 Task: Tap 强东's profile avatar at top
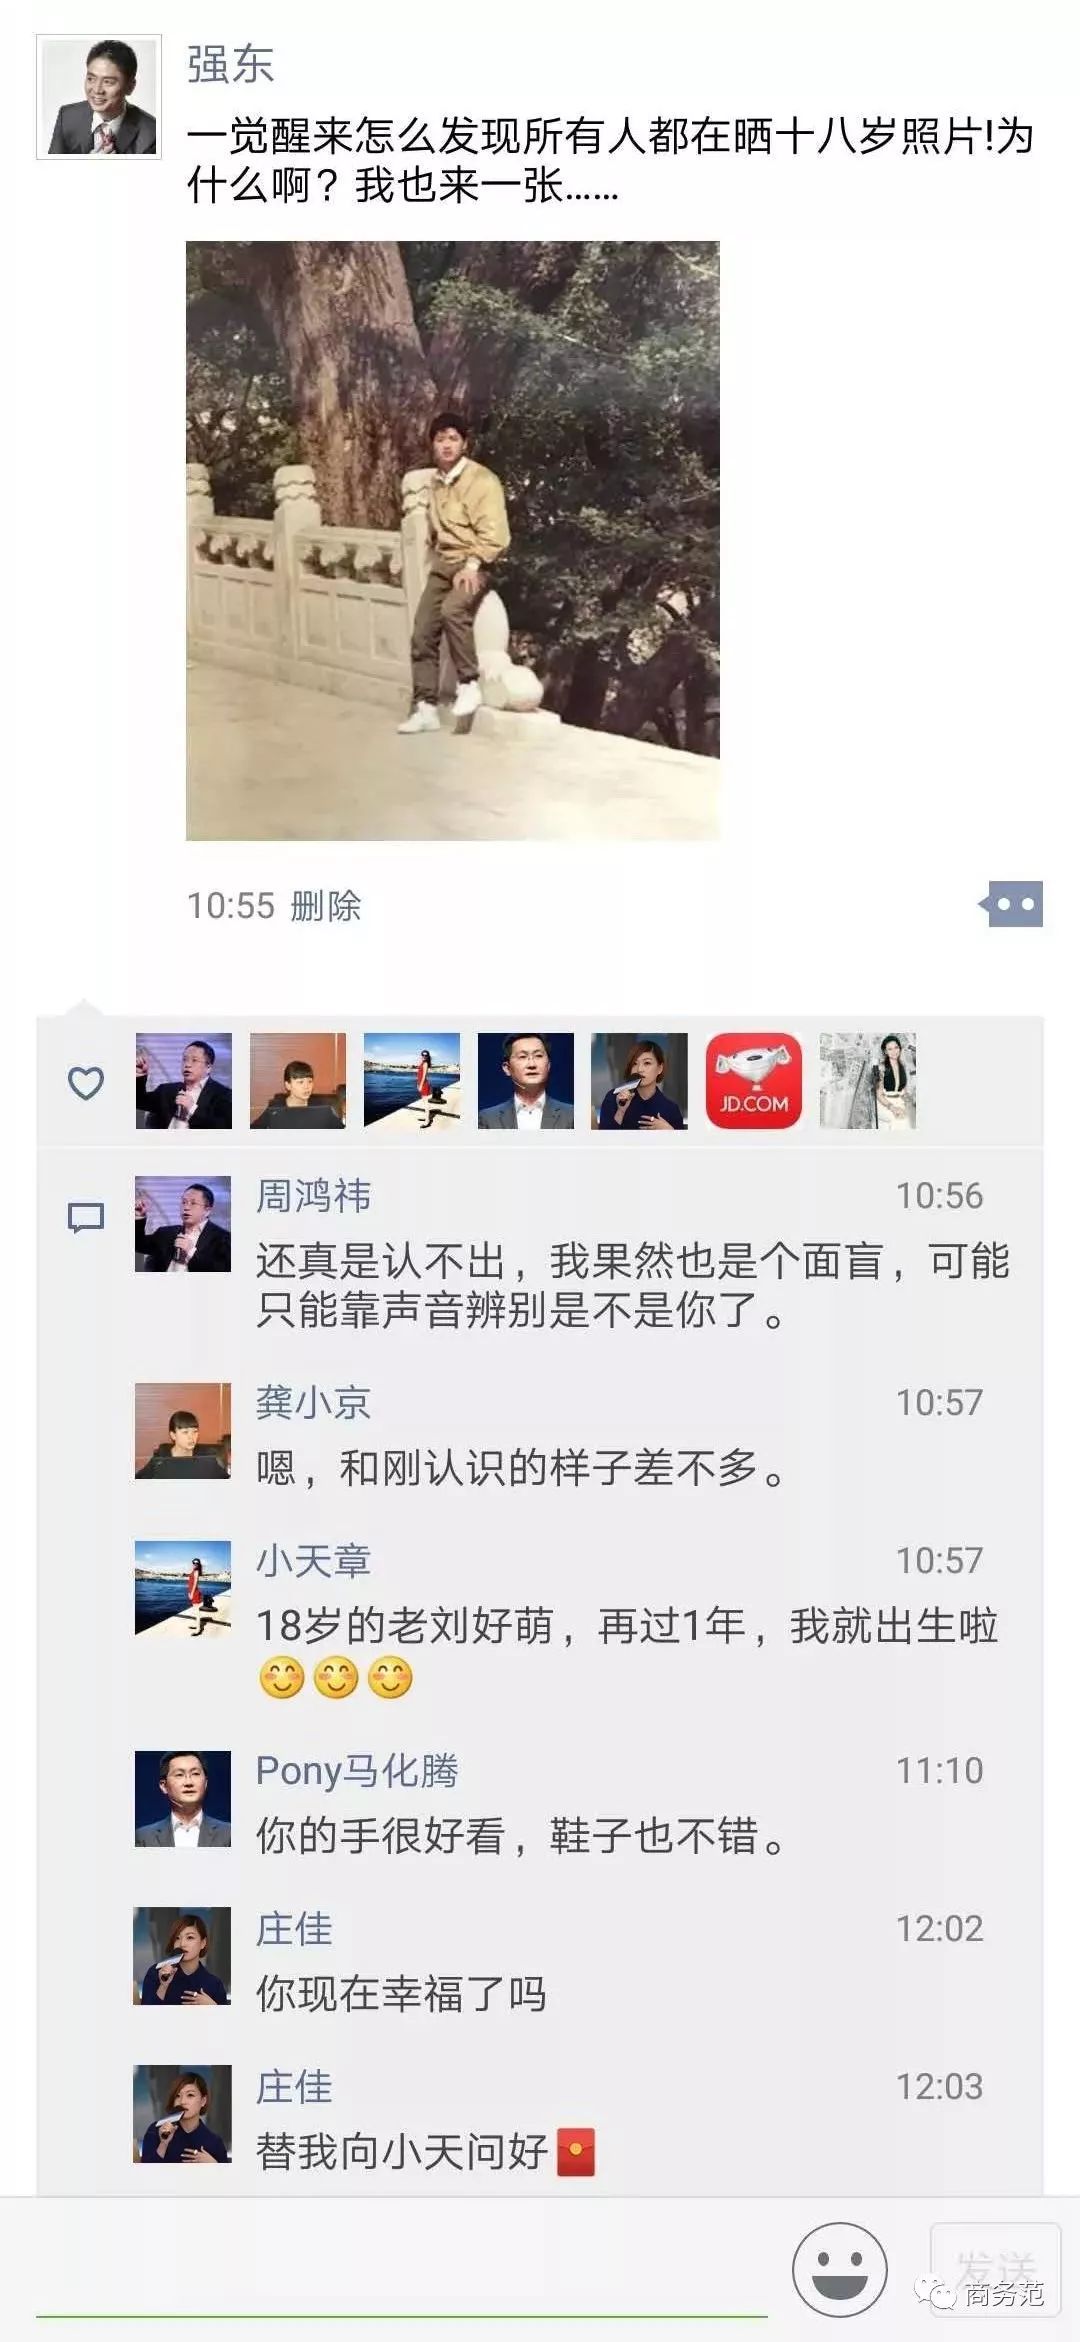[98, 97]
